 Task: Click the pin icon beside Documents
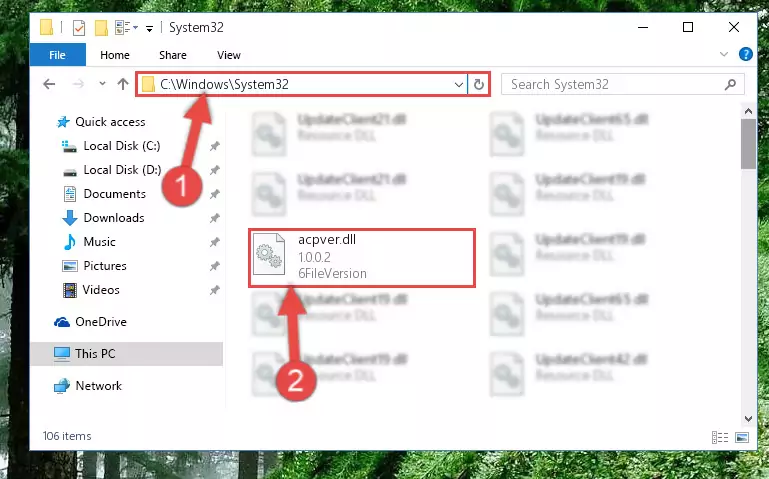pos(214,194)
